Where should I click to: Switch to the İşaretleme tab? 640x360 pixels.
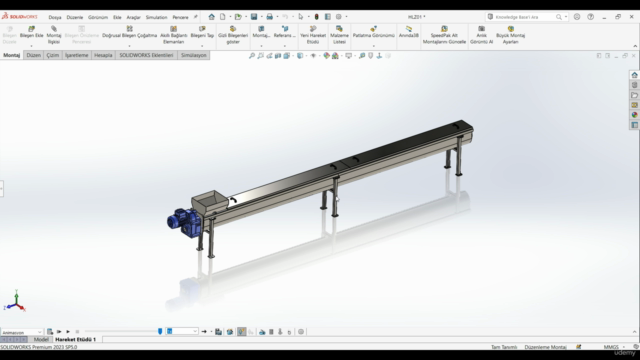pos(77,55)
